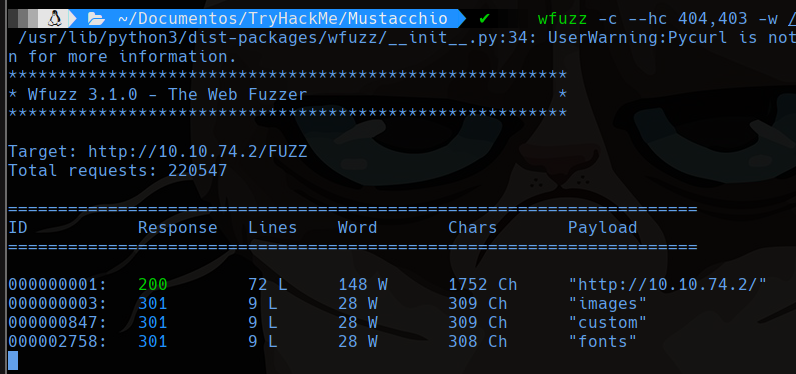
Task: Click the green 200 response code
Action: [x=153, y=285]
